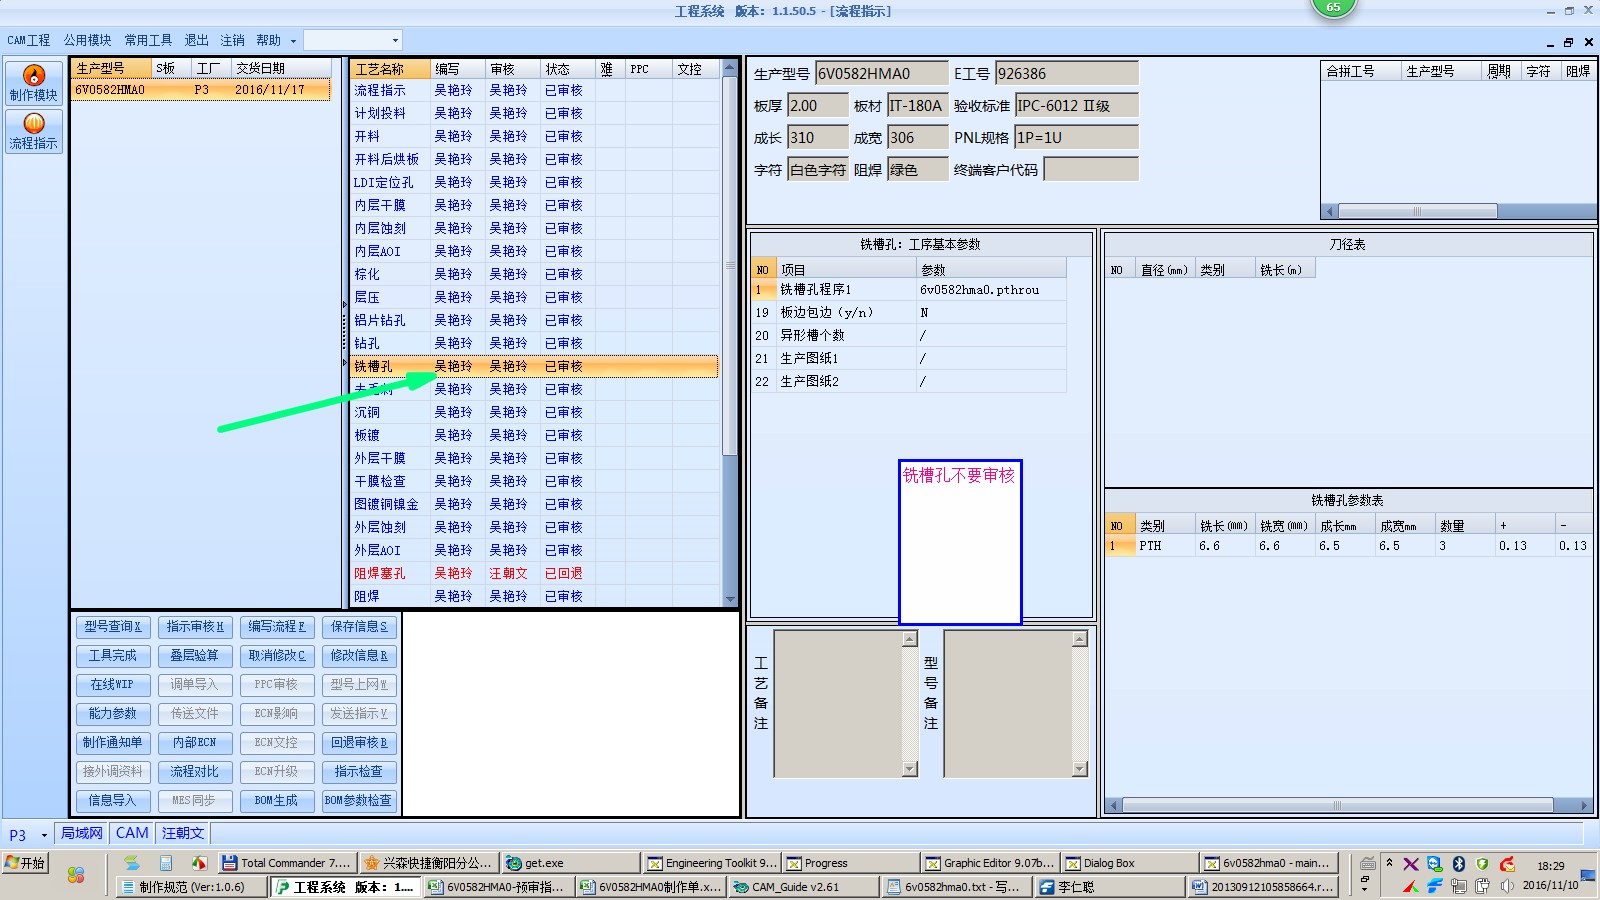Click the 工艺名称 column header
This screenshot has height=900, width=1600.
click(x=390, y=69)
